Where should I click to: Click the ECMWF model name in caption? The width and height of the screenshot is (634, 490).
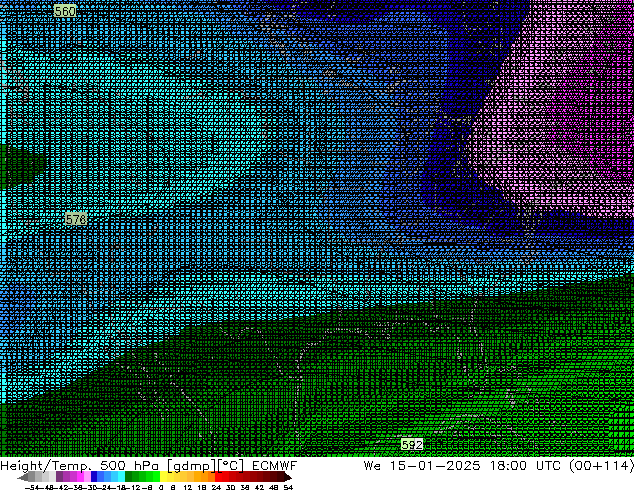coord(275,466)
